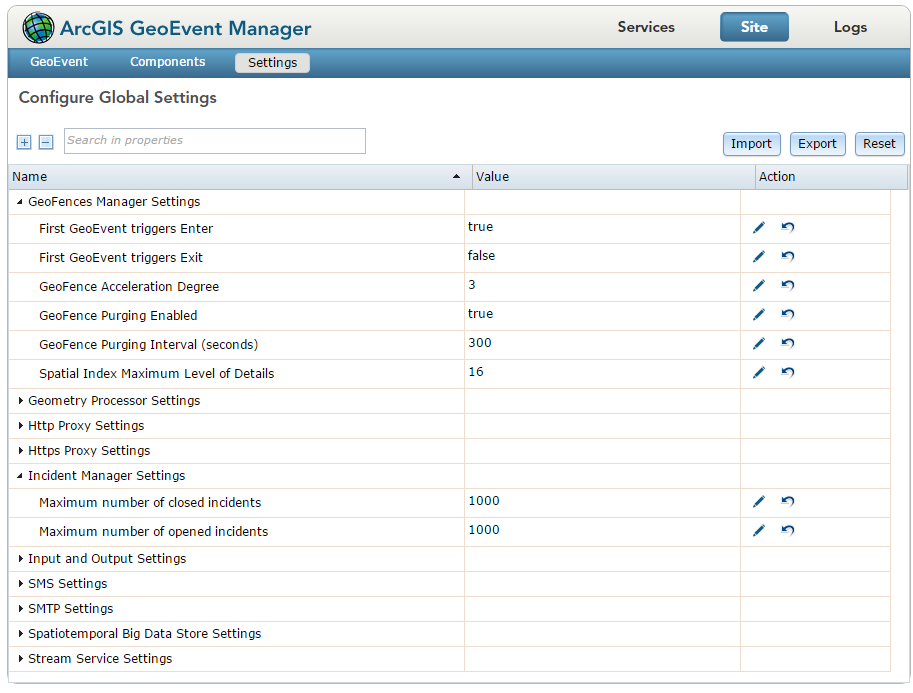Edit GeoFence Acceleration Degree value
This screenshot has width=913, height=693.
tap(759, 285)
